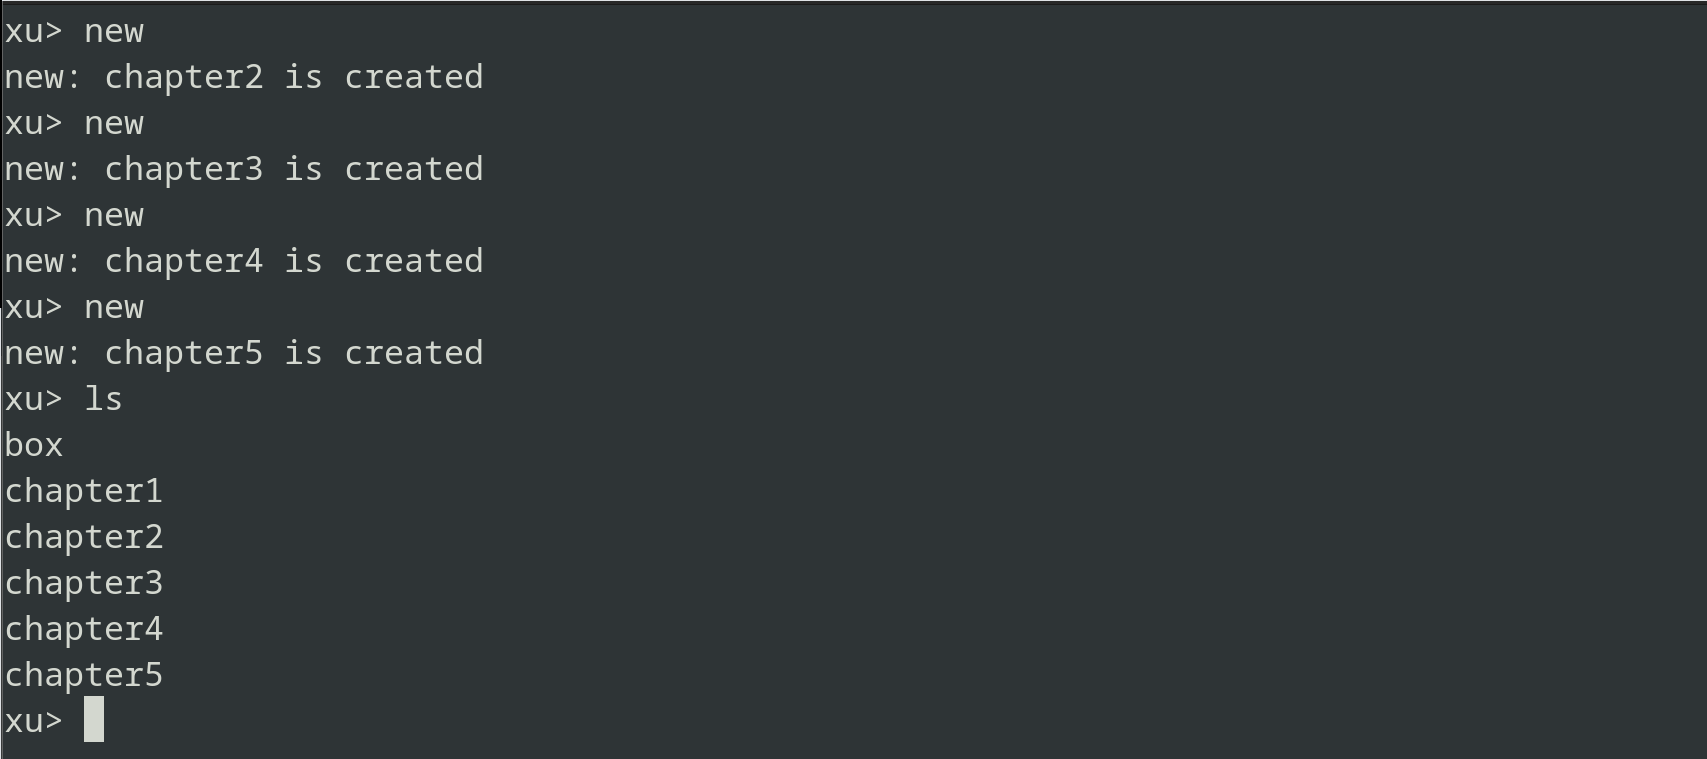Viewport: 1707px width, 759px height.
Task: Click the 'xu>' prompt before ls
Action: (34, 400)
